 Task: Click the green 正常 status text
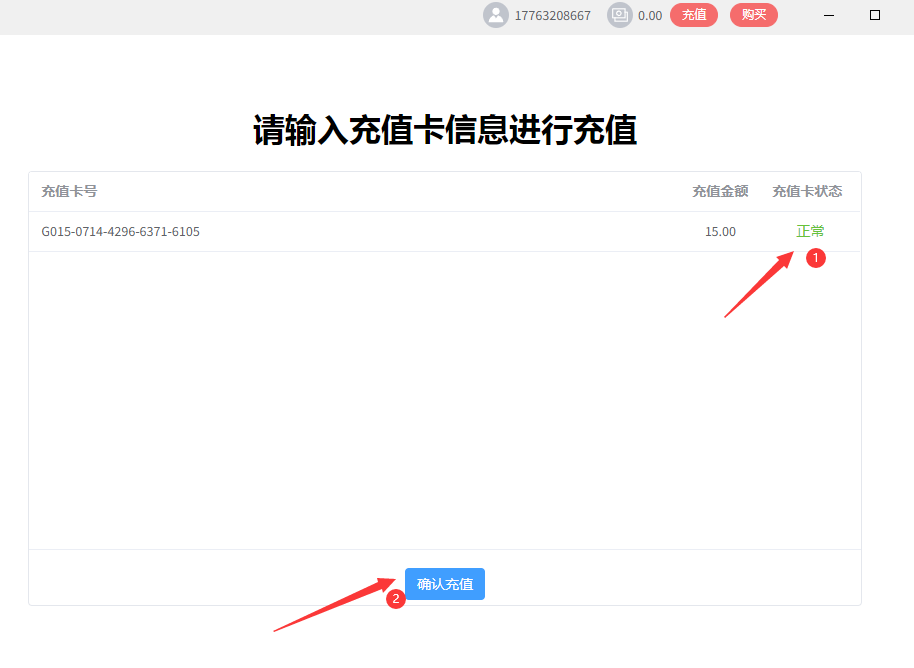pyautogui.click(x=810, y=231)
